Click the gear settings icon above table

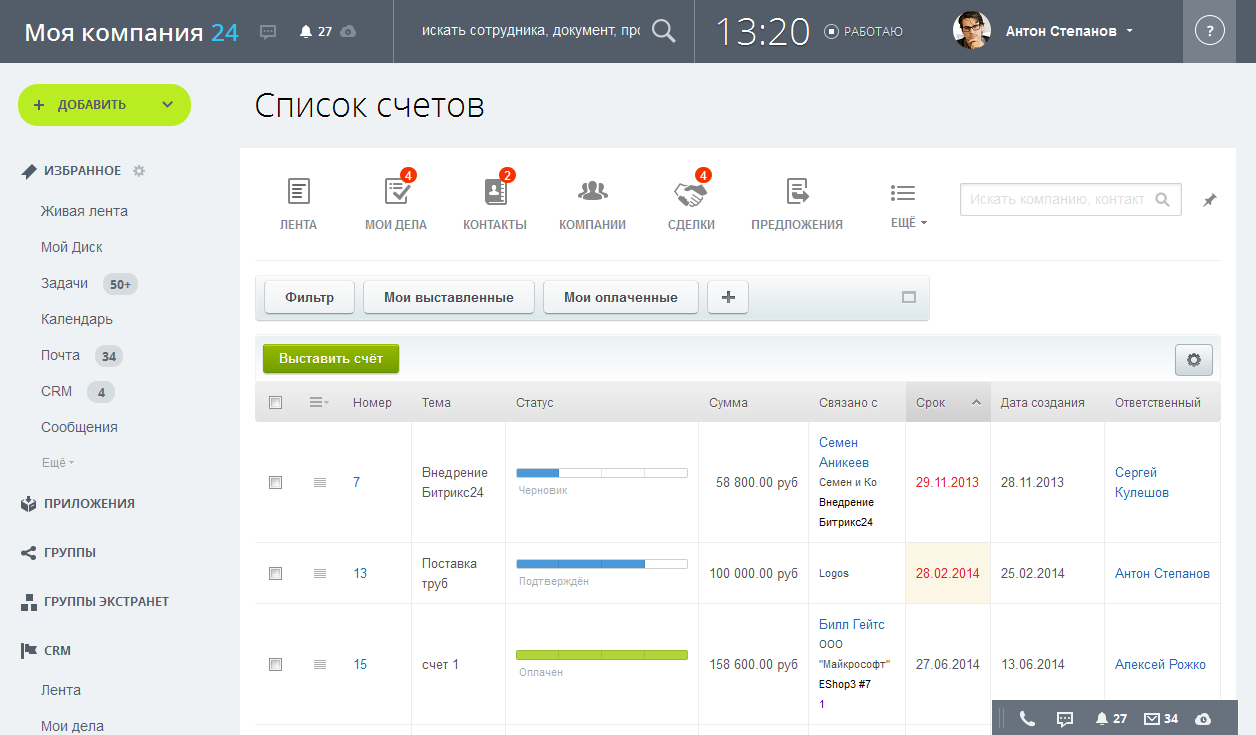pyautogui.click(x=1193, y=360)
